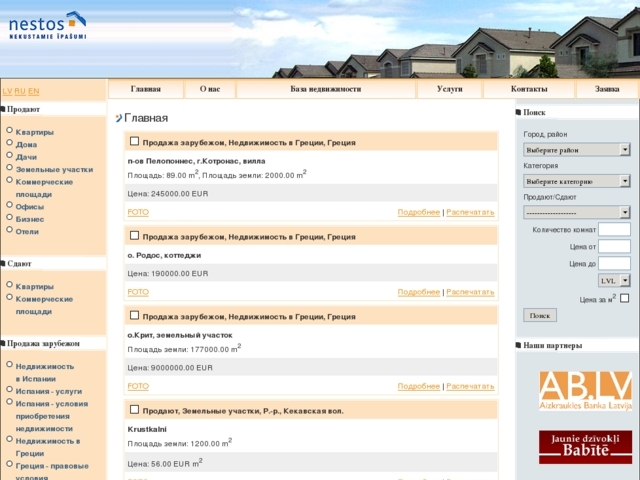Enable the Цена за м² checkbox

tap(625, 298)
